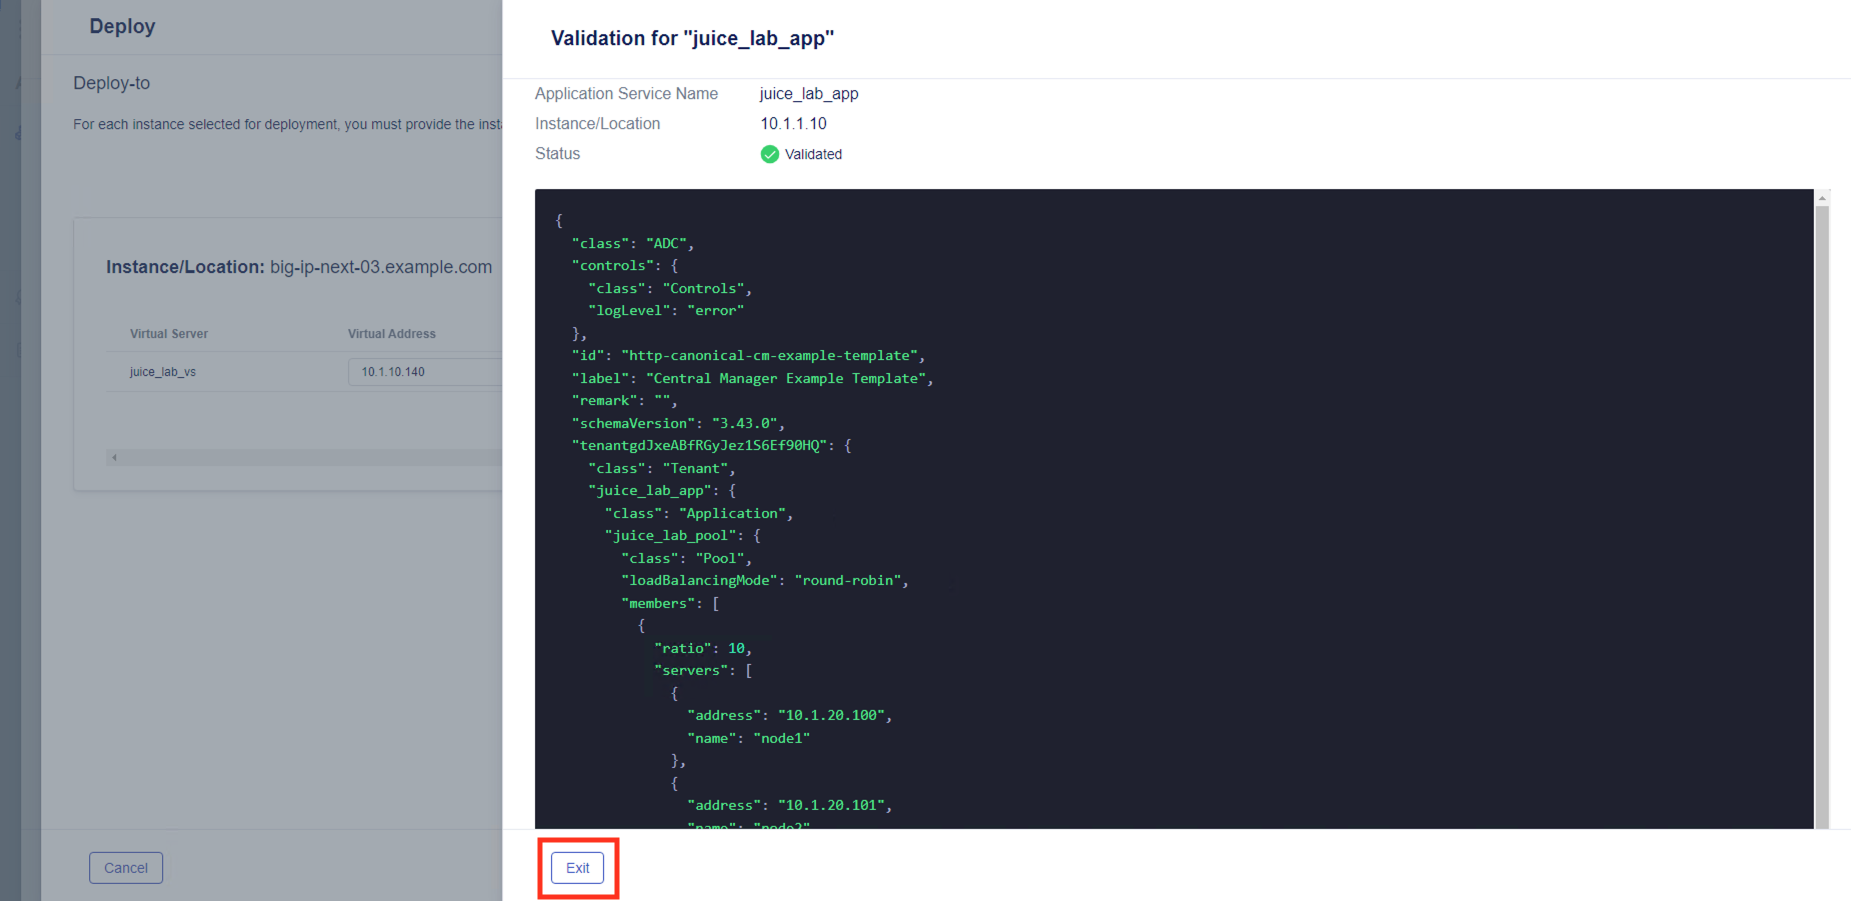Click the Status label
Viewport: 1851px width, 901px height.
point(557,154)
